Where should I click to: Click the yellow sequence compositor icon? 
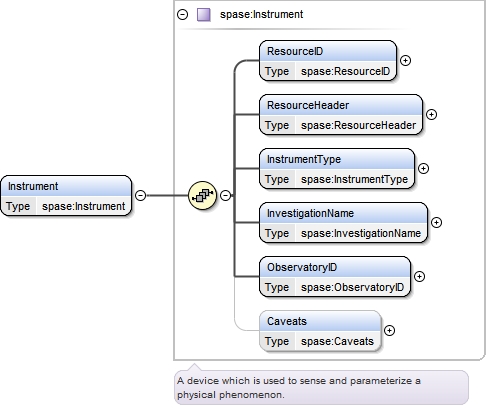coord(202,195)
